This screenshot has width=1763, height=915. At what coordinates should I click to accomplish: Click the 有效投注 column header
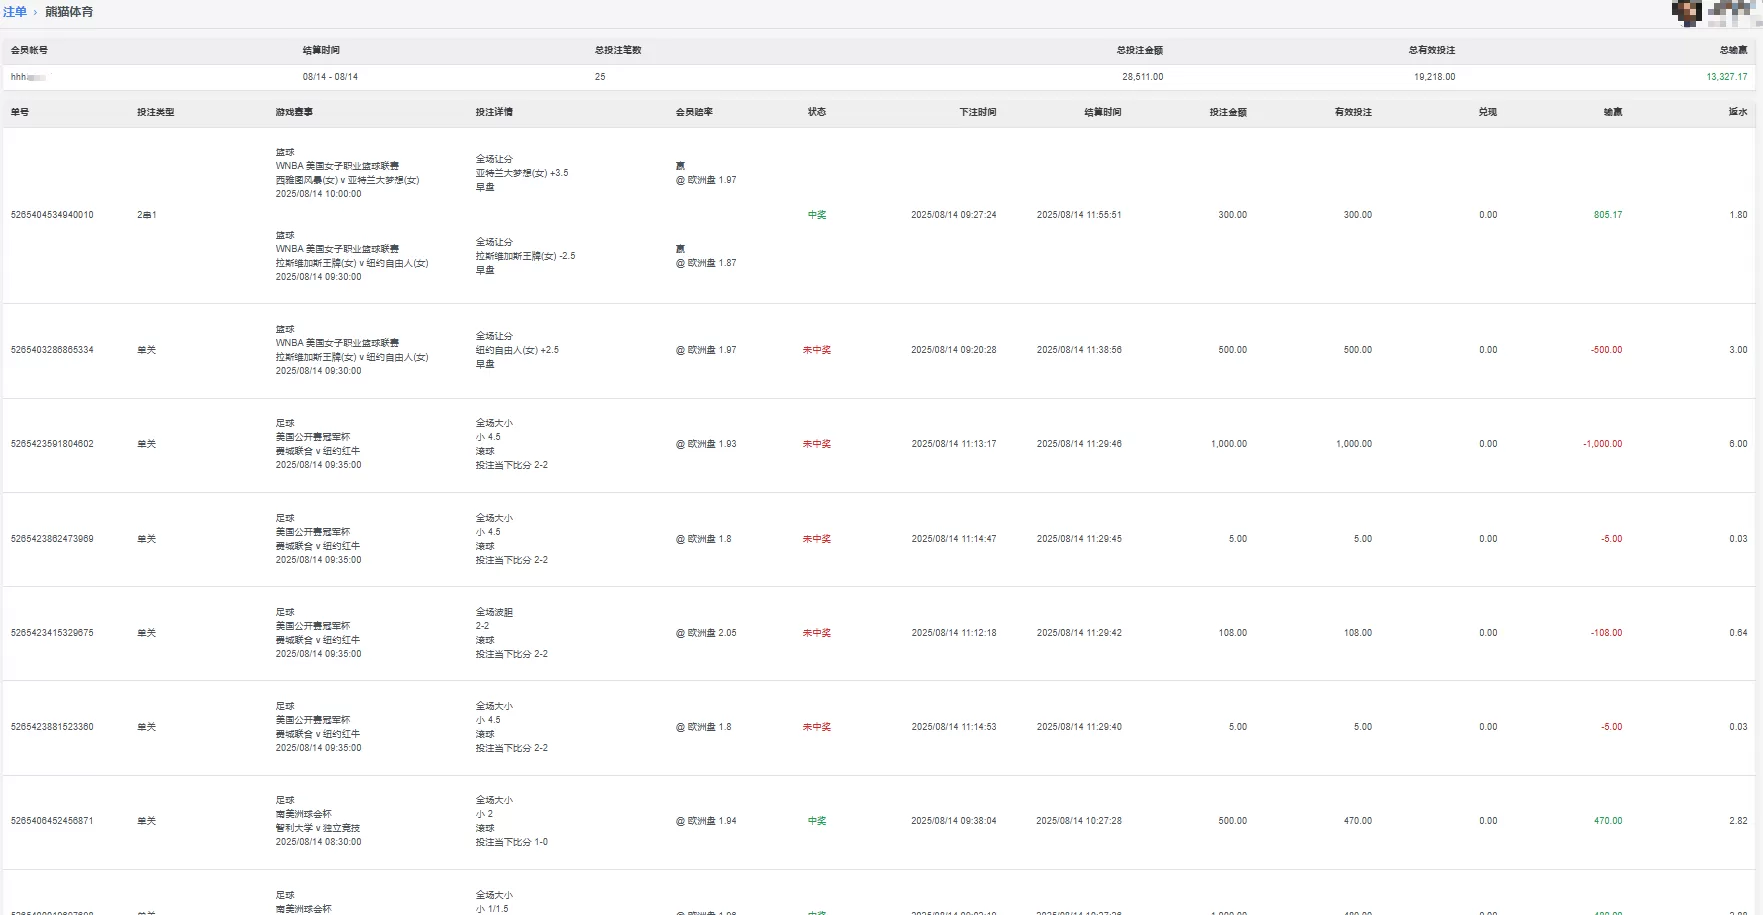pos(1353,112)
